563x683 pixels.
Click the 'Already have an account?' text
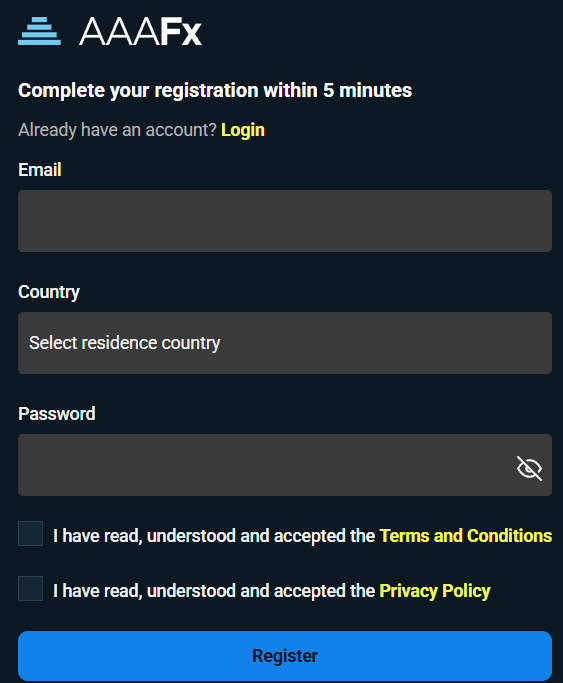coord(117,130)
